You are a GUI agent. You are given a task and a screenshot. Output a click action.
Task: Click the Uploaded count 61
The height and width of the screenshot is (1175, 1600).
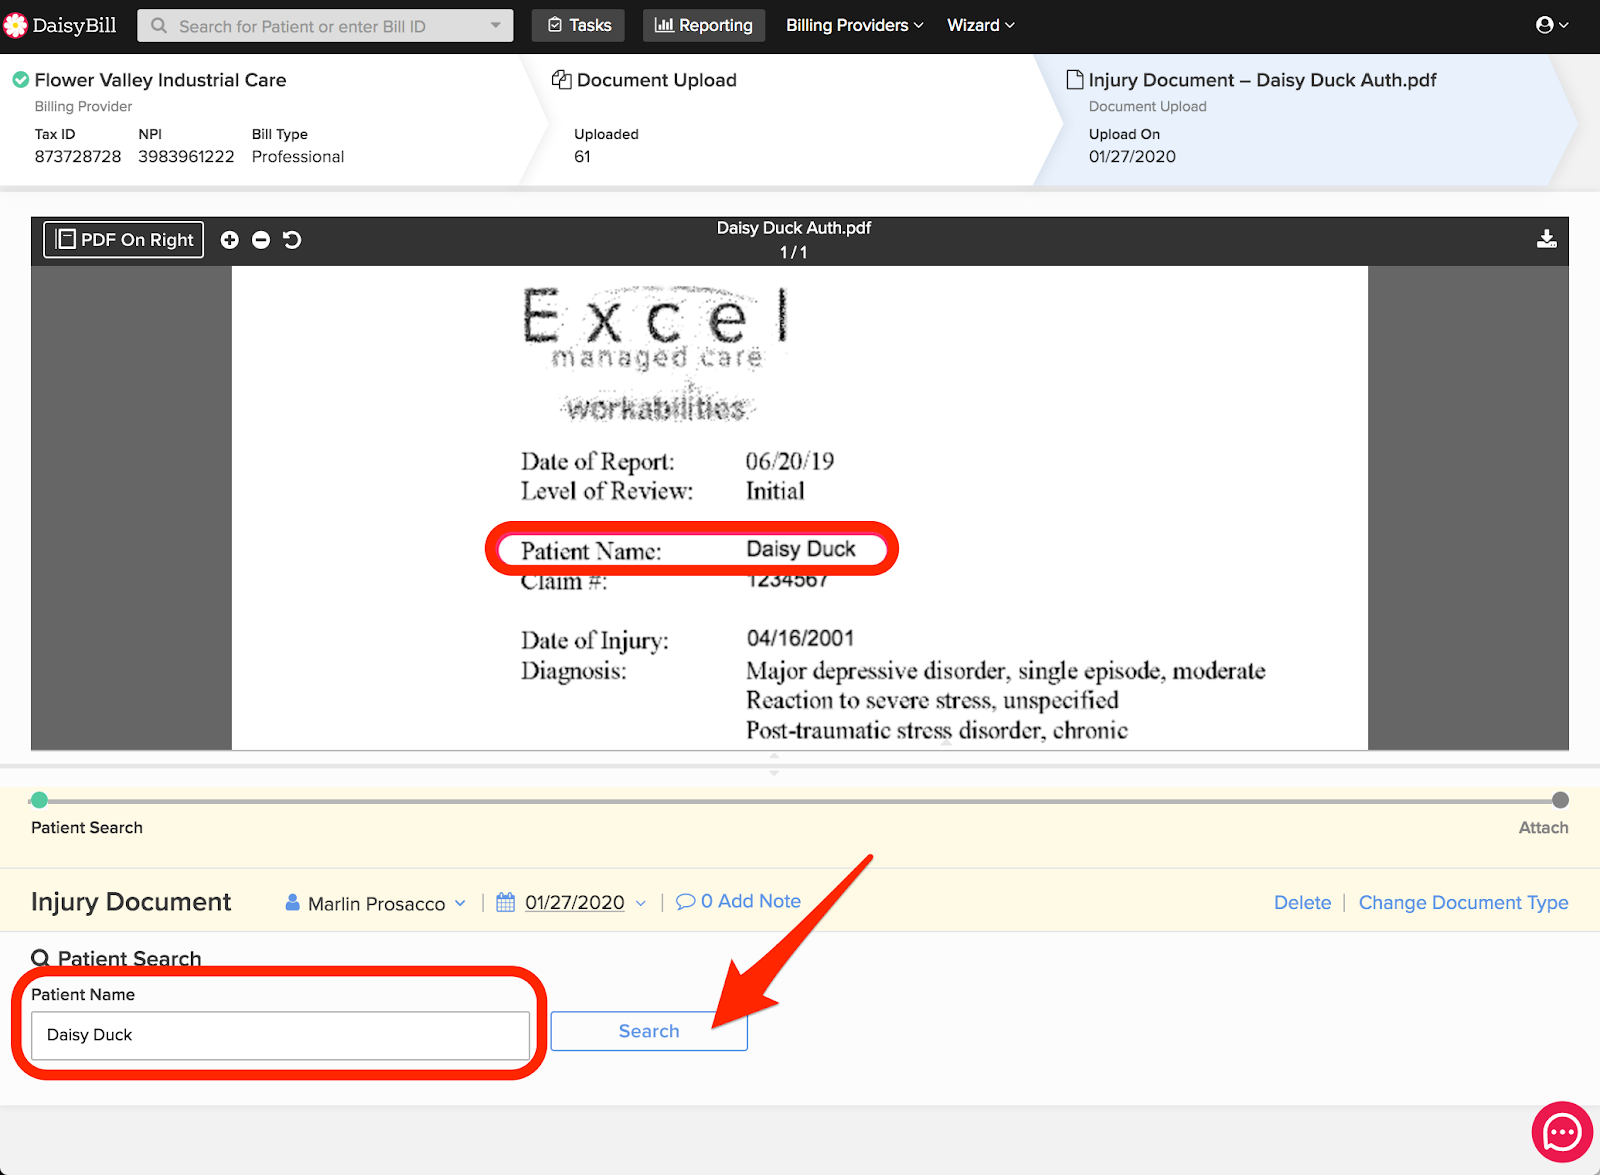coord(582,157)
